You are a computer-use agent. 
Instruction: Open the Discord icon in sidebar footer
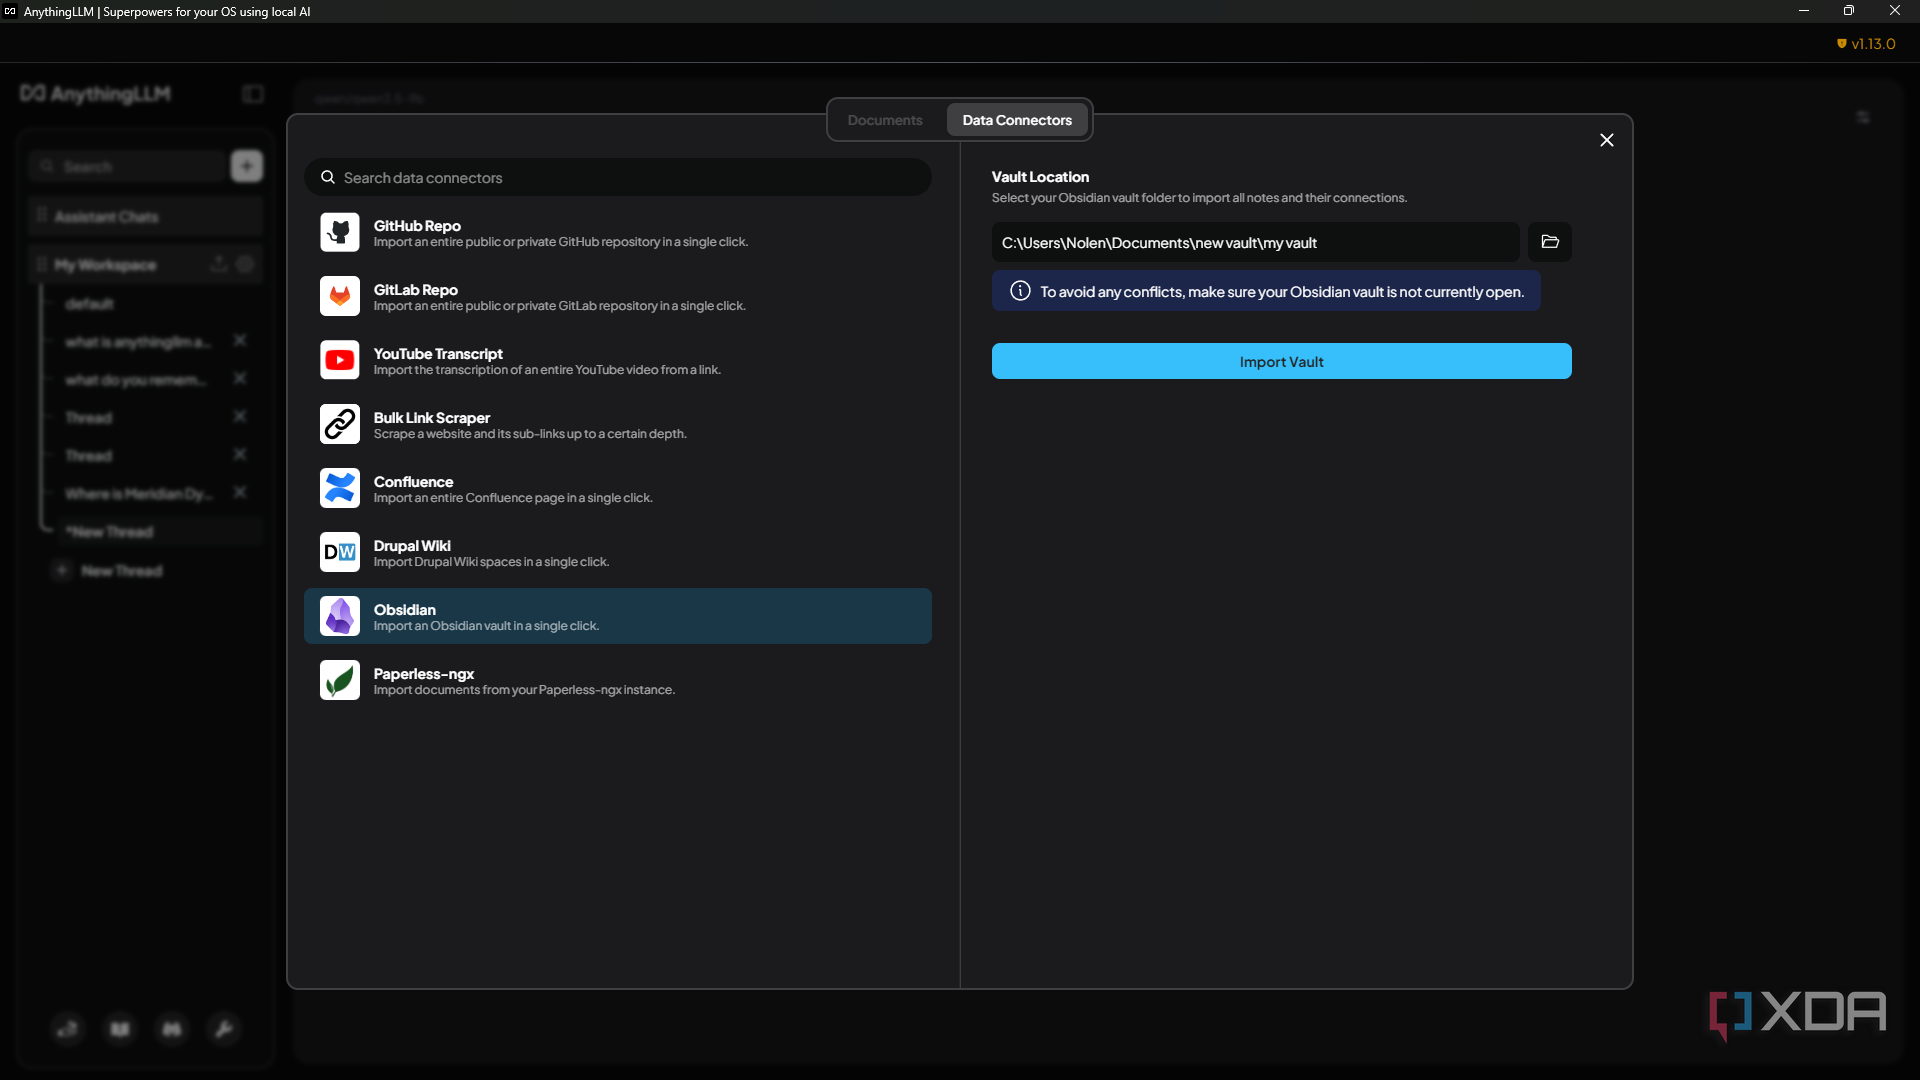point(172,1029)
